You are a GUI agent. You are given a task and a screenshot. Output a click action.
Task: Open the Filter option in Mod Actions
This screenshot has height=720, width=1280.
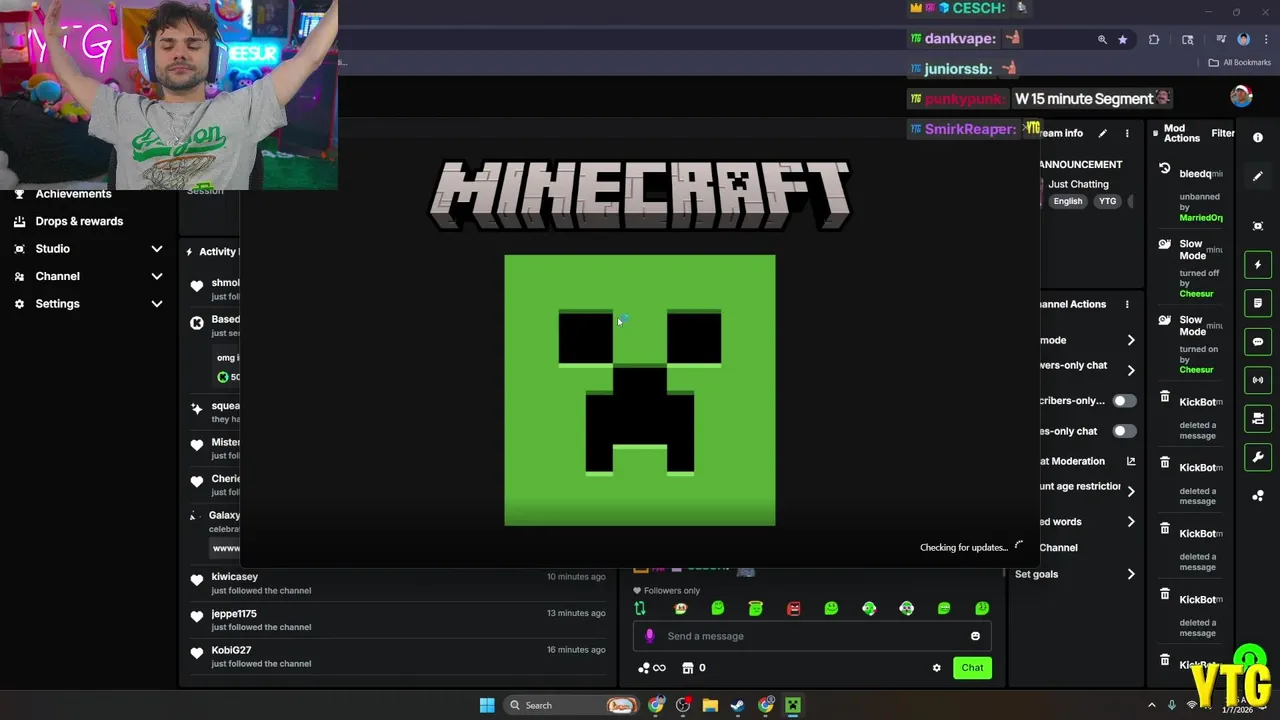pyautogui.click(x=1223, y=133)
